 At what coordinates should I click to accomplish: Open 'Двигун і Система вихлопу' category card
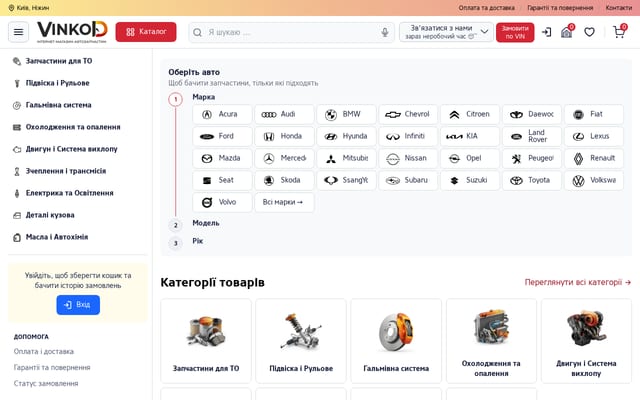pos(586,341)
